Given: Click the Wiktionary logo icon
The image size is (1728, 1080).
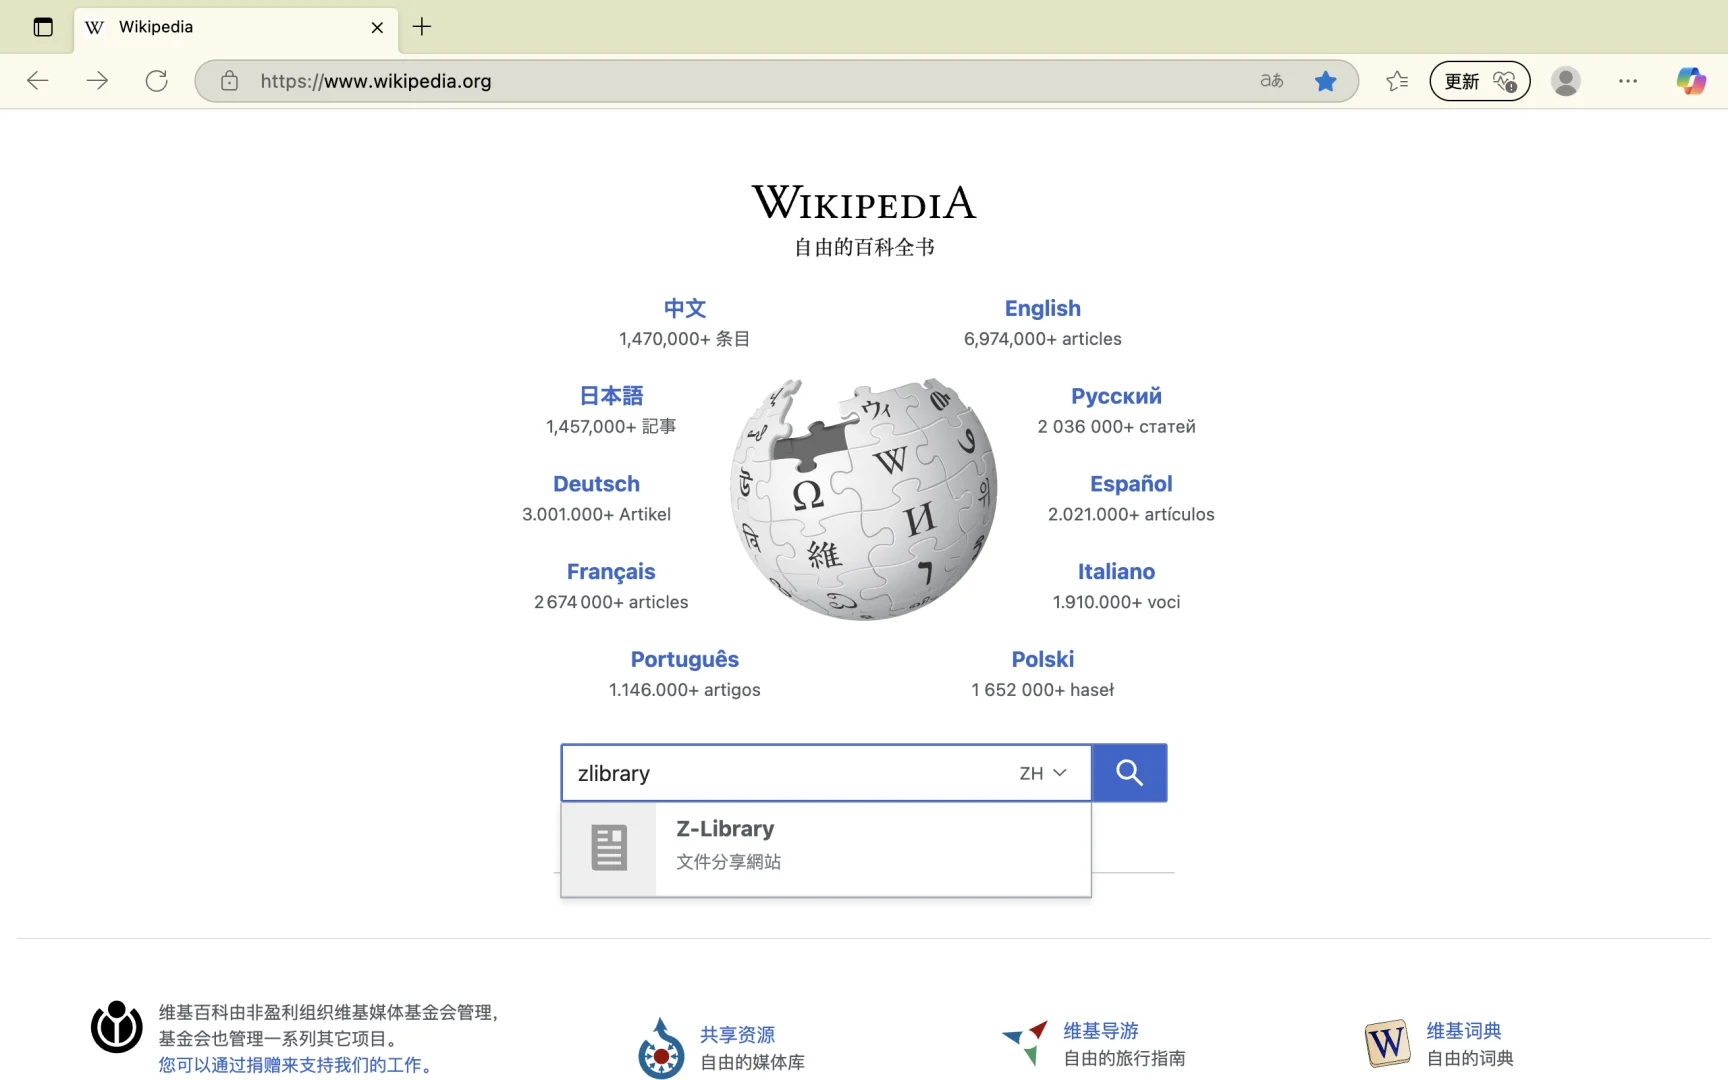Looking at the screenshot, I should [x=1387, y=1044].
